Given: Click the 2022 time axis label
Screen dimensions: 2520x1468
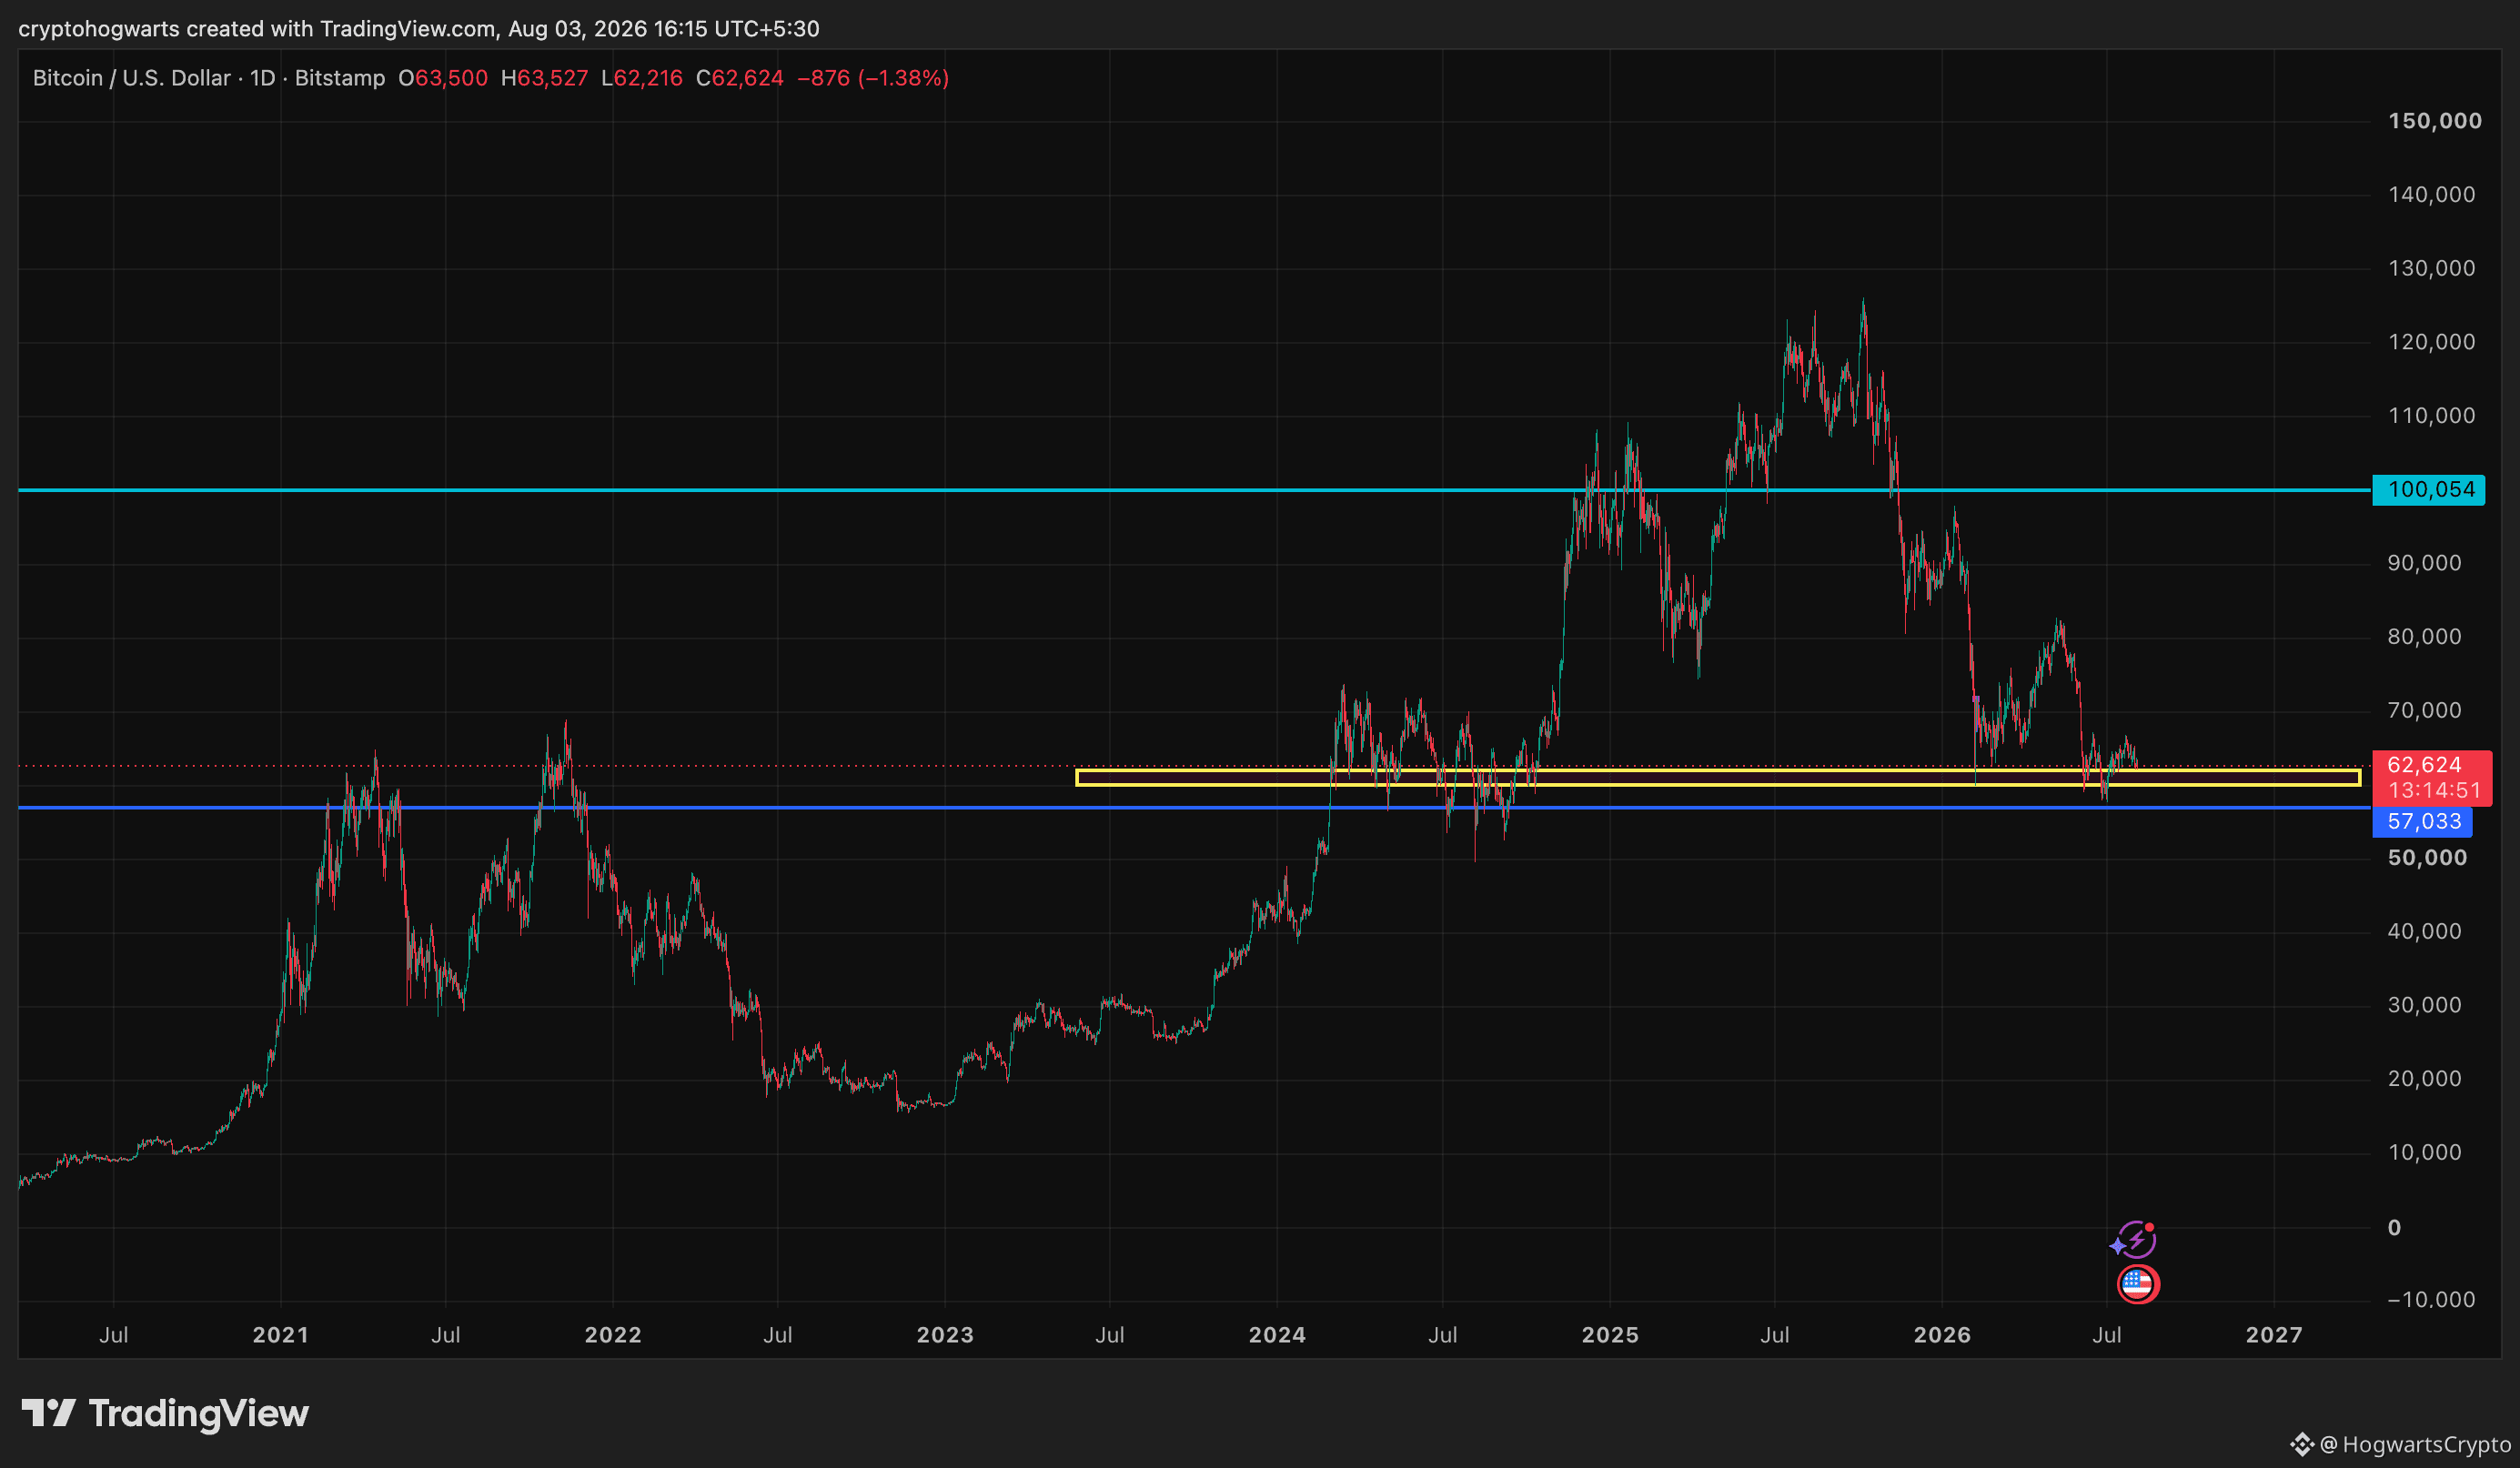Looking at the screenshot, I should 613,1335.
